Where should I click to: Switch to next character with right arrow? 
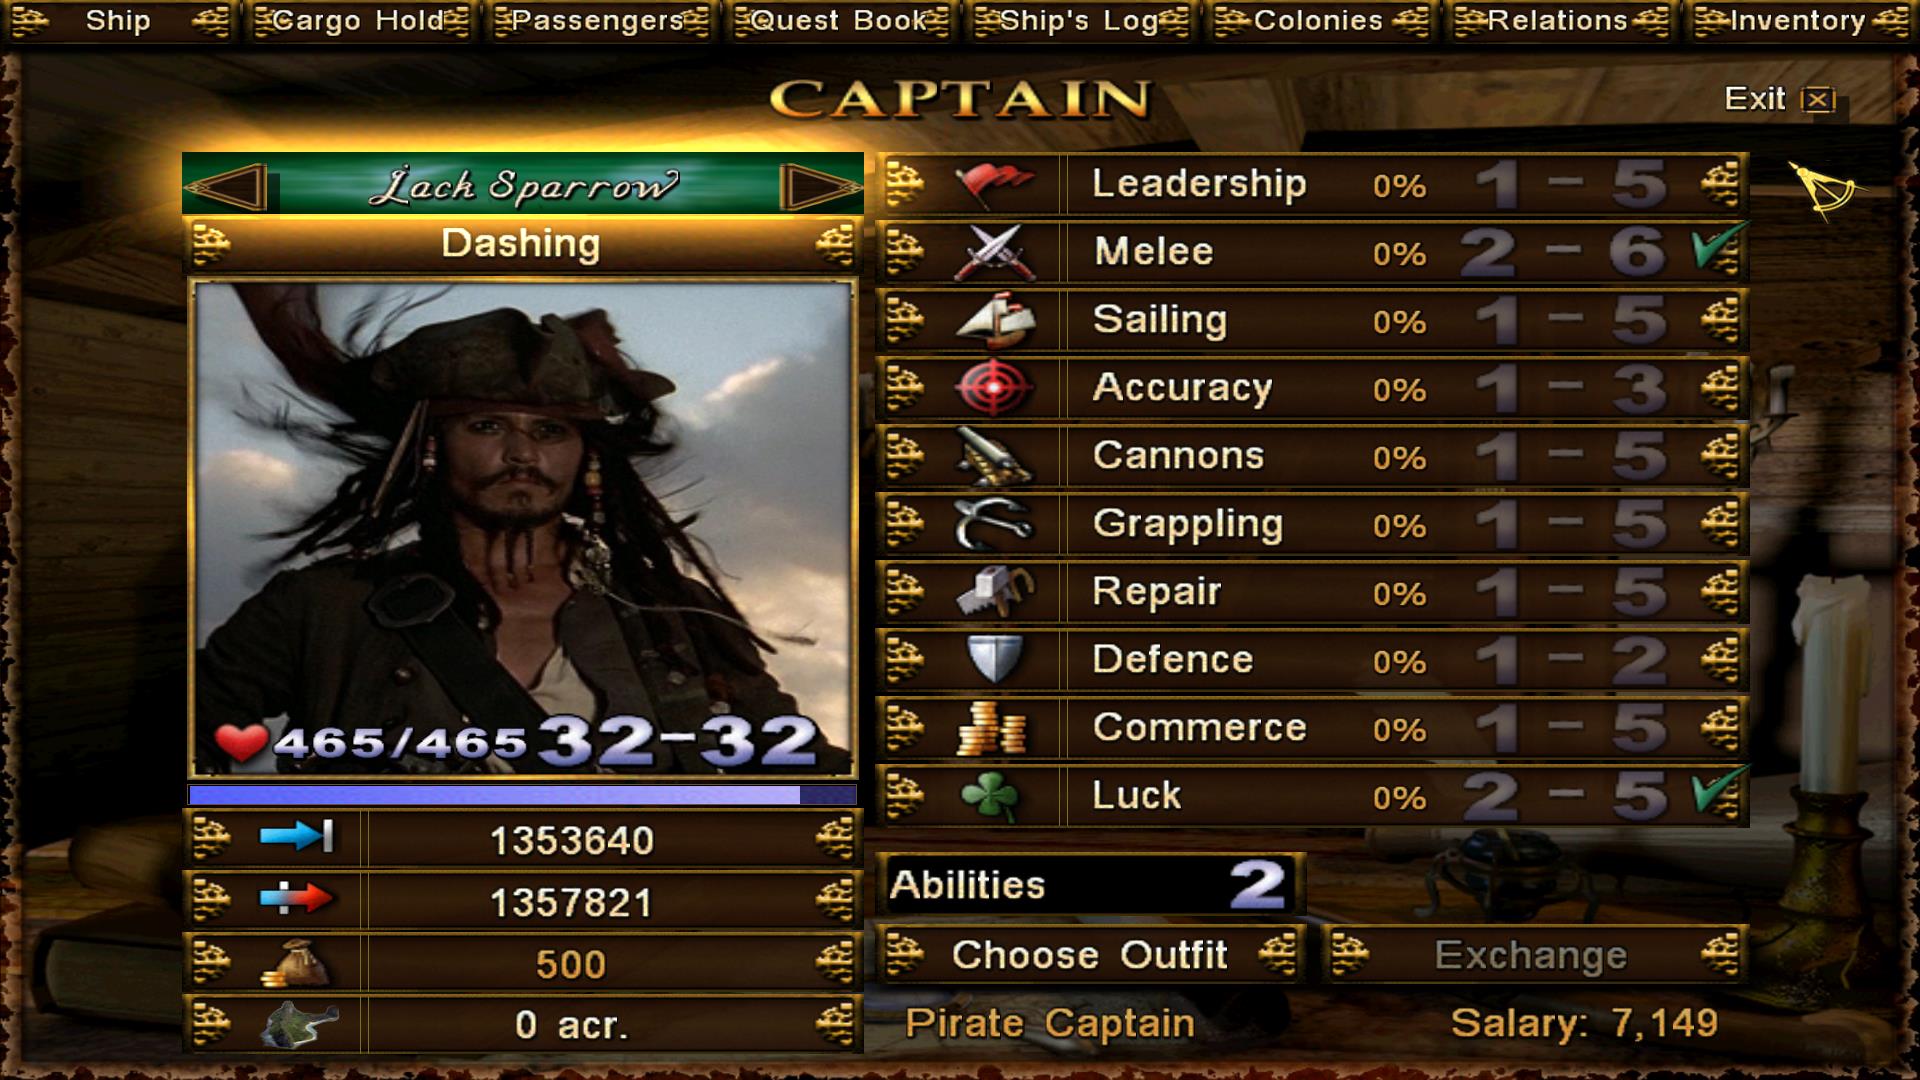pyautogui.click(x=819, y=186)
